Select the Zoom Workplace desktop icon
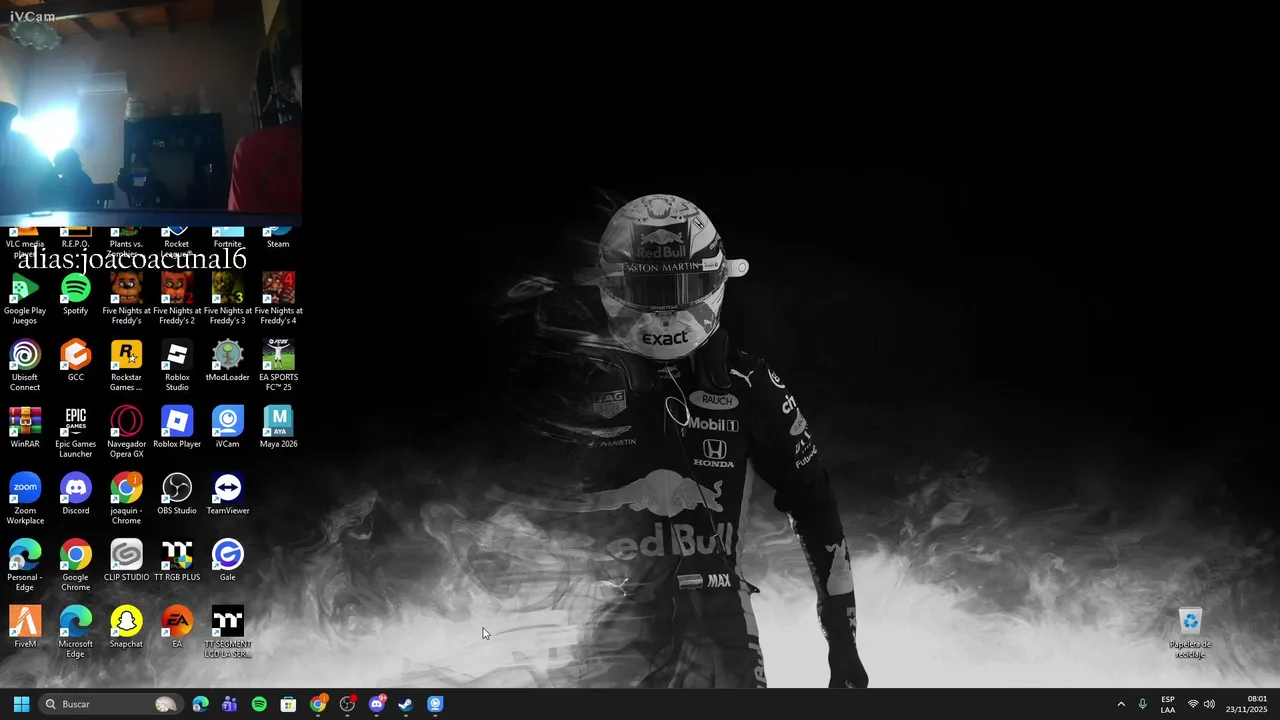Viewport: 1280px width, 720px height. (25, 499)
